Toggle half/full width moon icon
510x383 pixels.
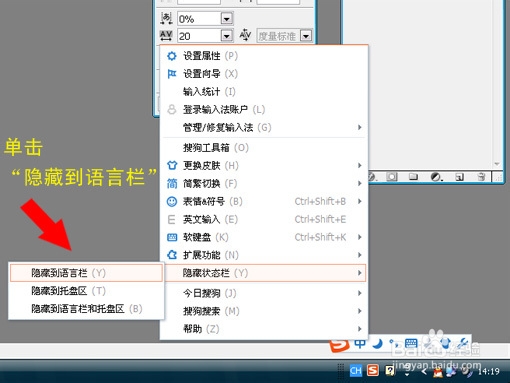click(x=378, y=343)
